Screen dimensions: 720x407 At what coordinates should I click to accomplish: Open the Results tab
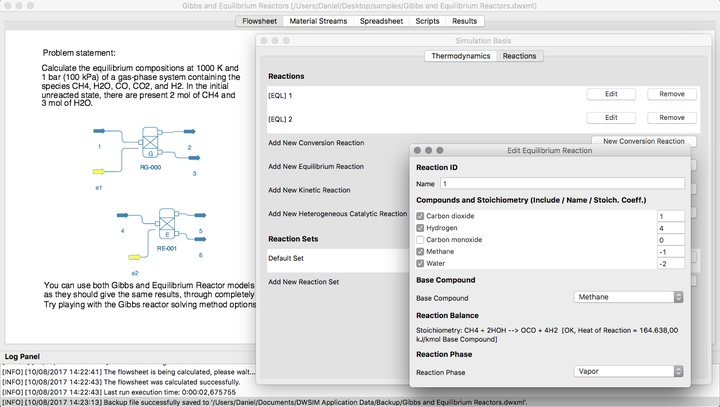pyautogui.click(x=465, y=21)
